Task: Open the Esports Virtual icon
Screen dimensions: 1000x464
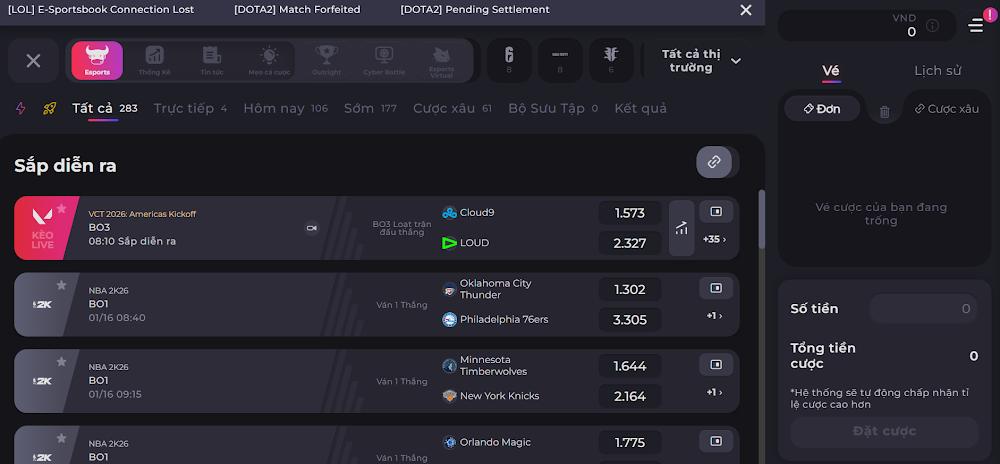Action: pyautogui.click(x=441, y=61)
